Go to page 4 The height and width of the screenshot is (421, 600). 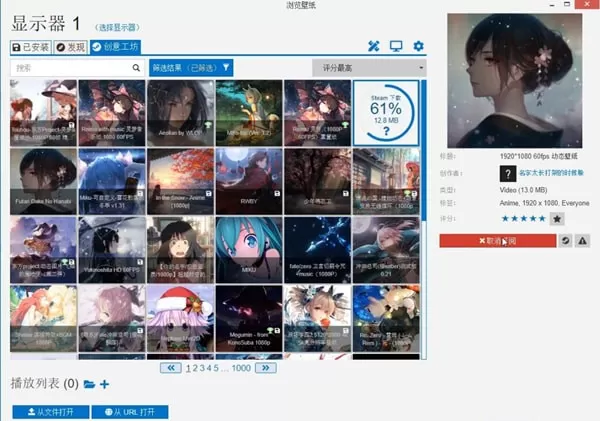[209, 368]
